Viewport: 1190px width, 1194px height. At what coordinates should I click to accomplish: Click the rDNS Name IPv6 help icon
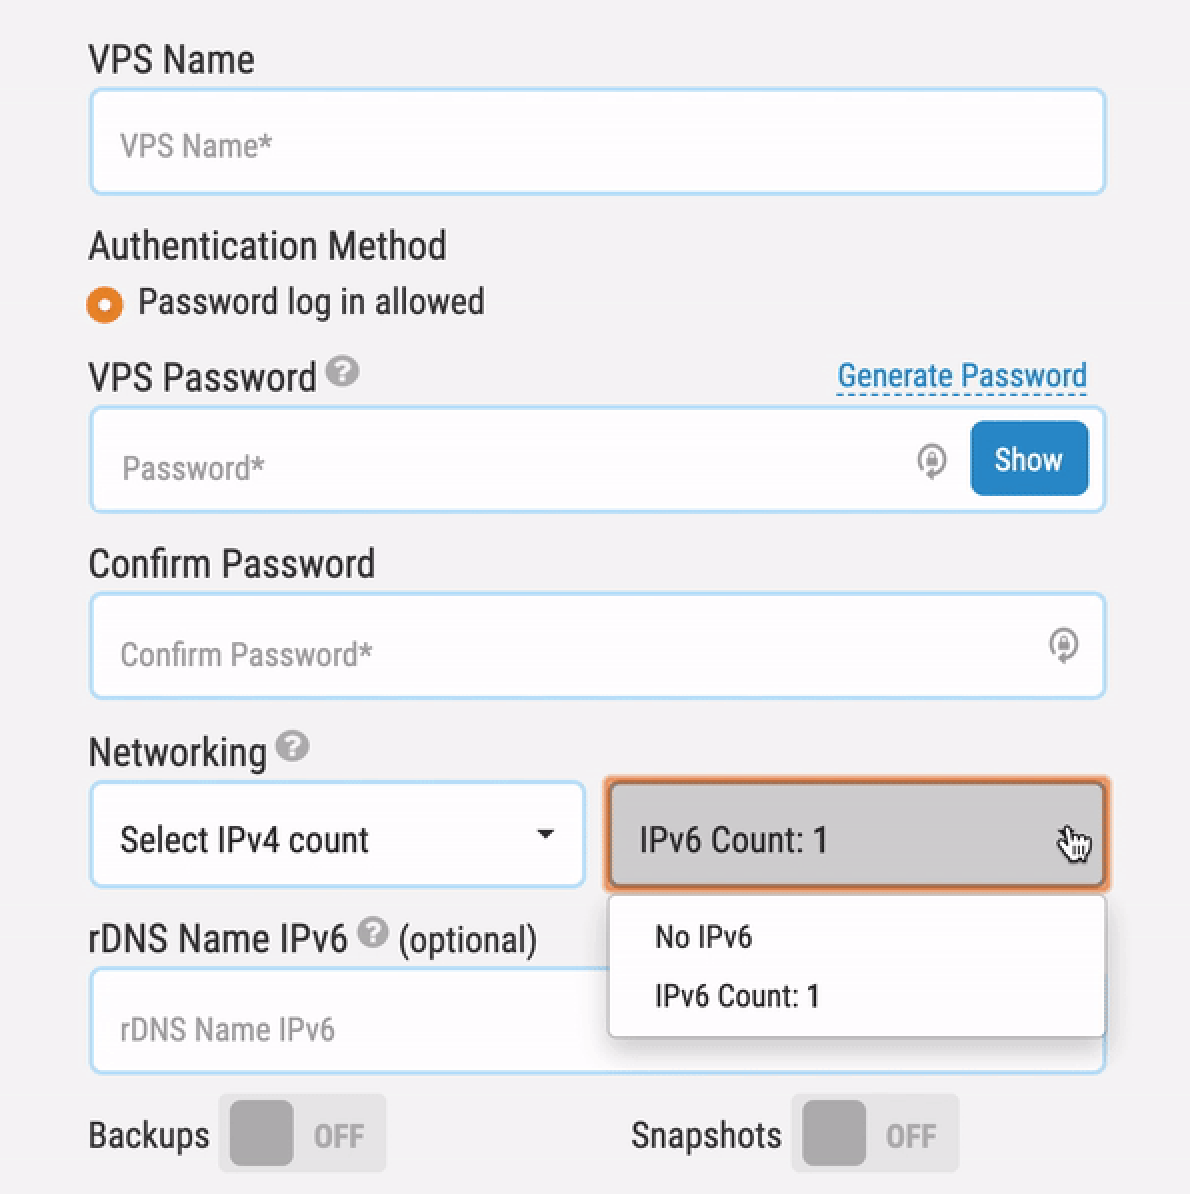pyautogui.click(x=372, y=932)
